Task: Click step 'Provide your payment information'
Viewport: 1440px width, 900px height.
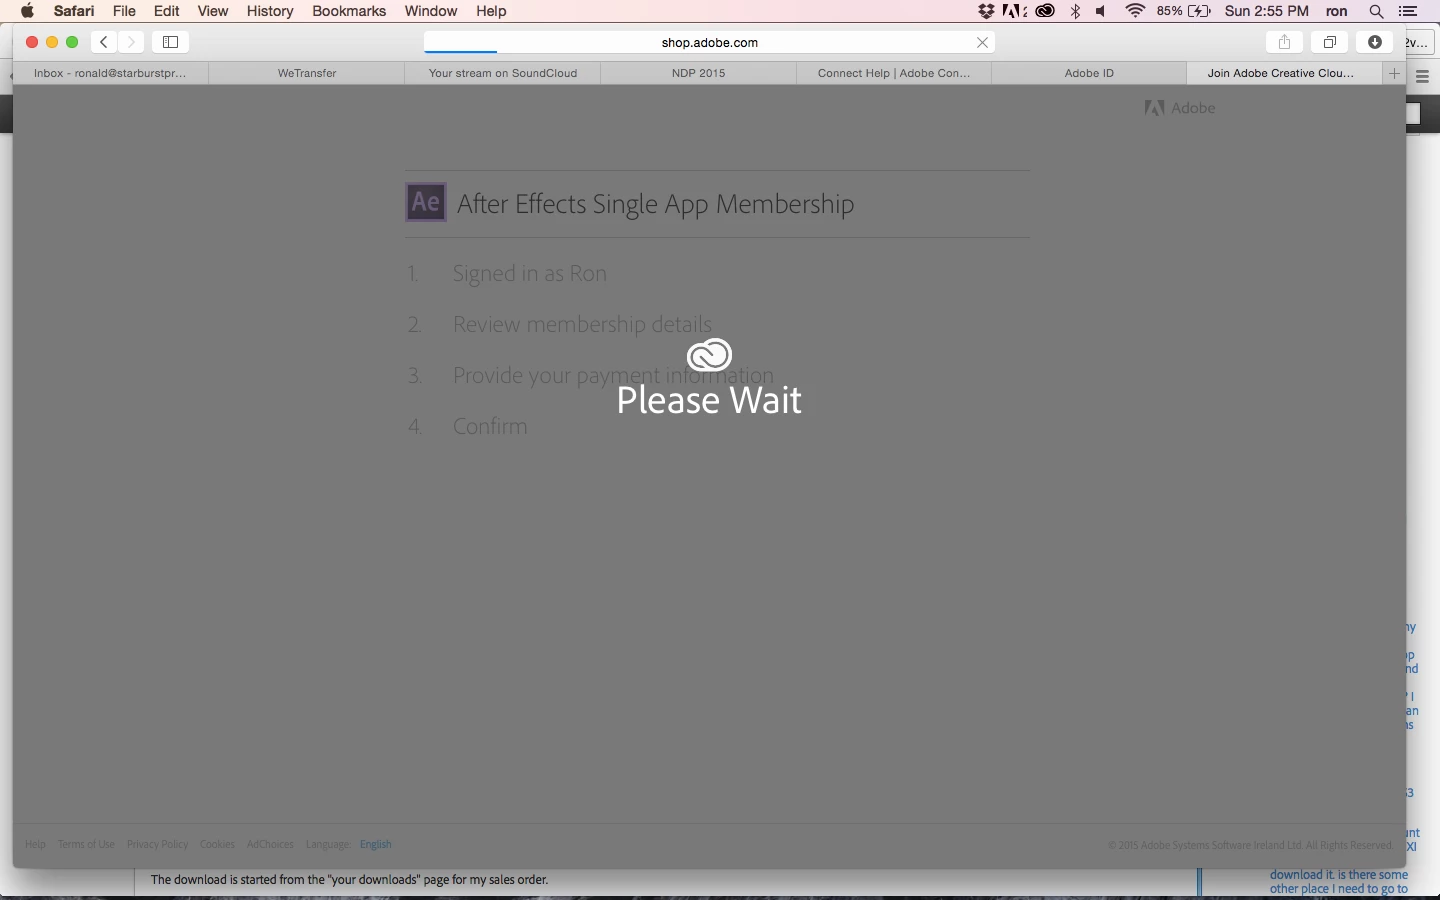Action: coord(613,375)
